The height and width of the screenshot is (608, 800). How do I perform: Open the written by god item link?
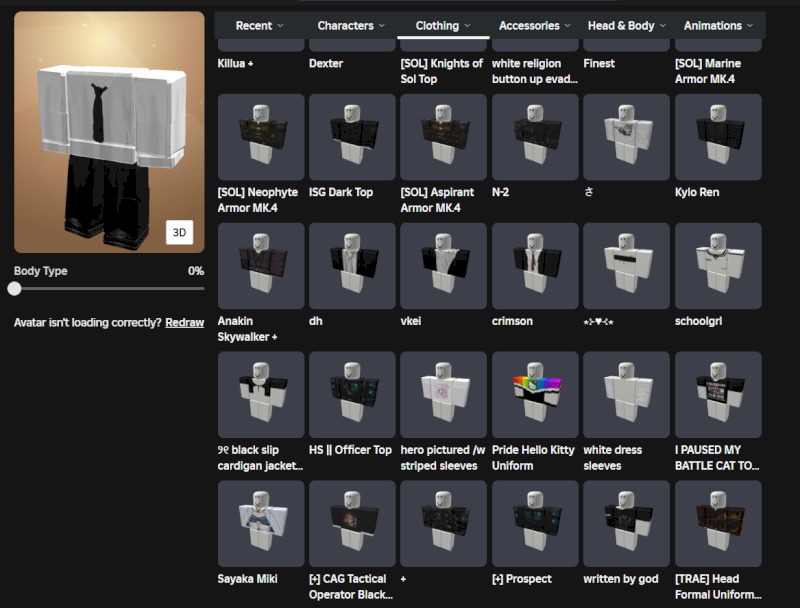(x=620, y=579)
